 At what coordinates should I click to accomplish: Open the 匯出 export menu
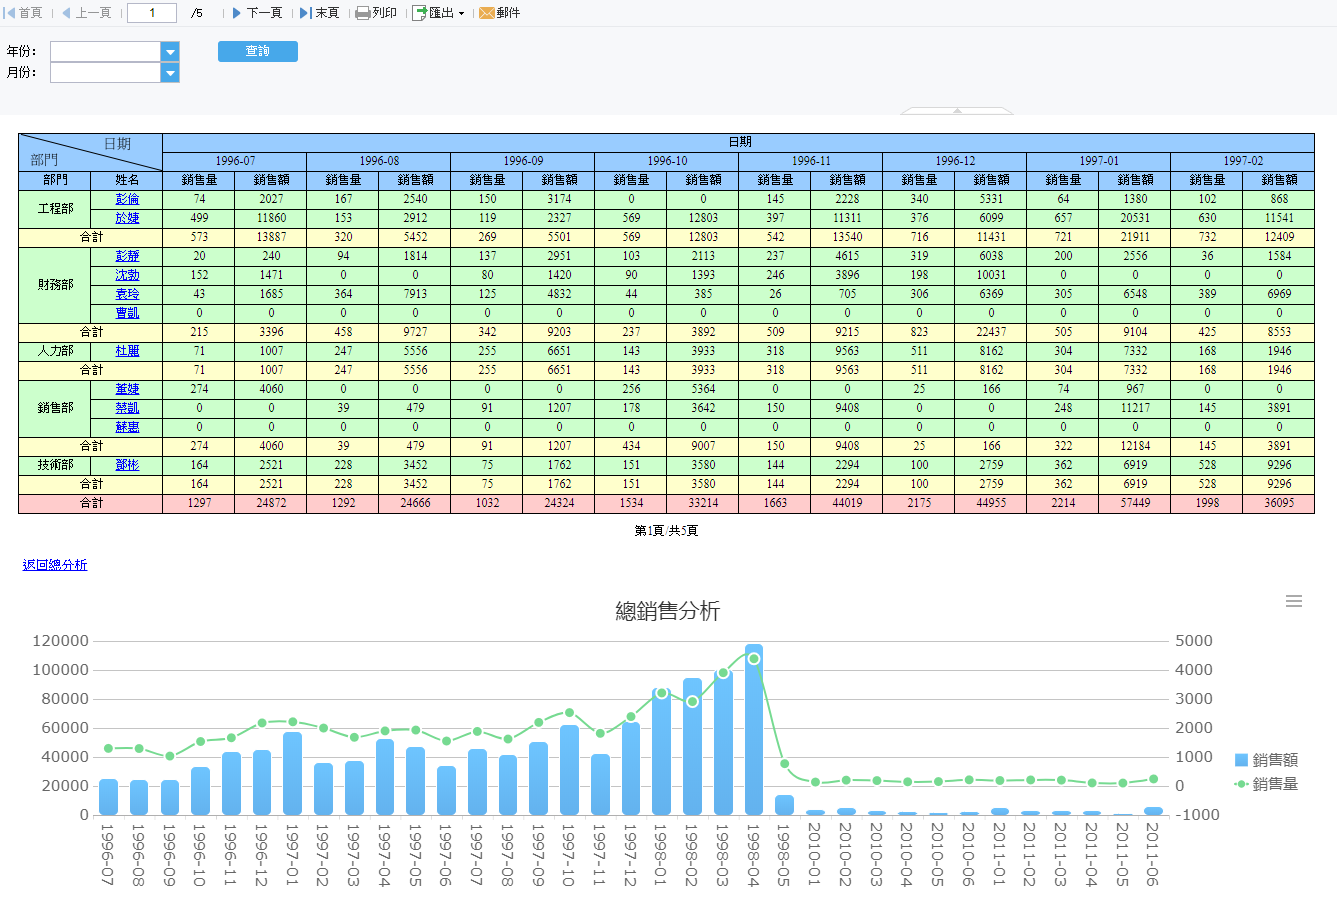point(439,13)
